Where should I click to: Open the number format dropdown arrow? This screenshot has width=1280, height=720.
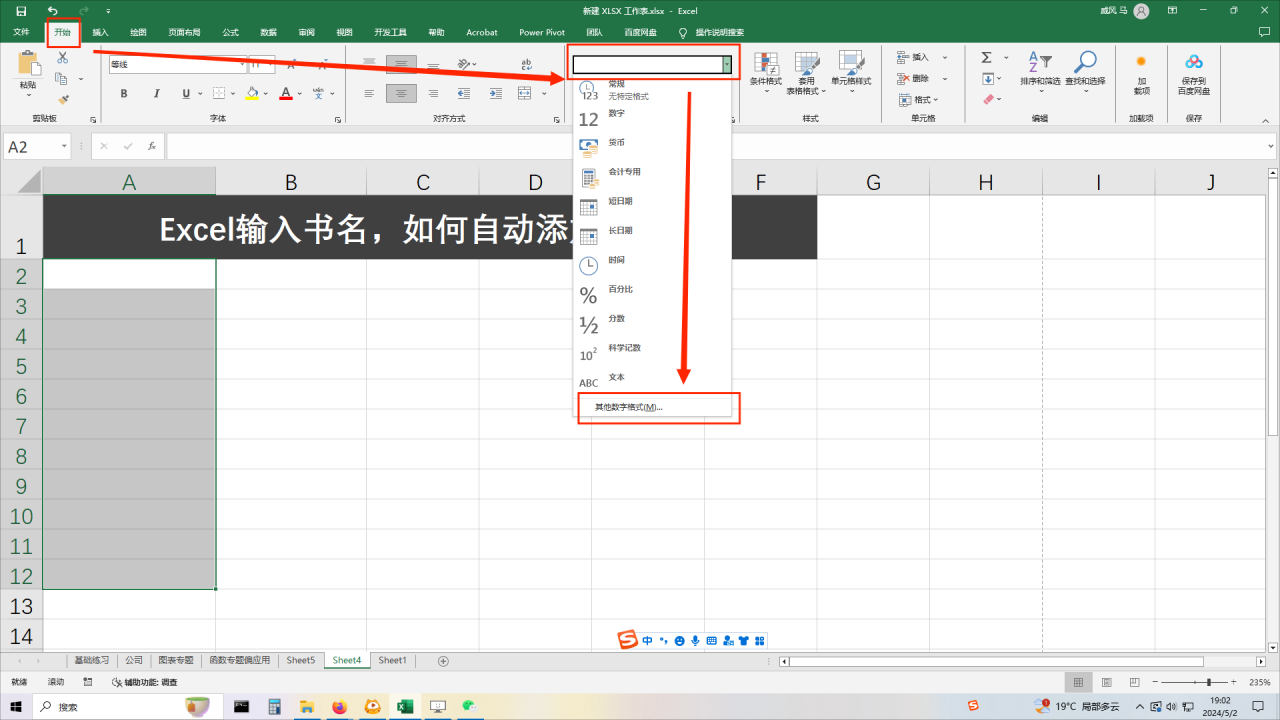click(x=727, y=64)
